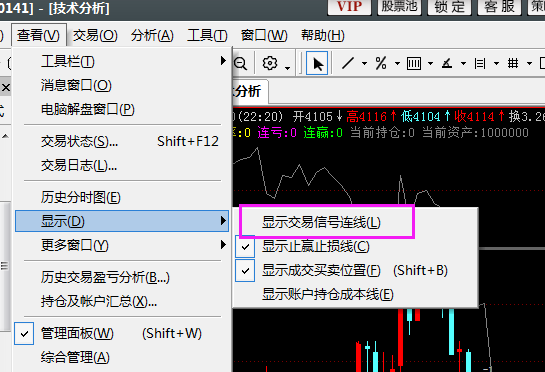Click the 当前持仓:0 readout
This screenshot has height=372, width=545.
382,133
